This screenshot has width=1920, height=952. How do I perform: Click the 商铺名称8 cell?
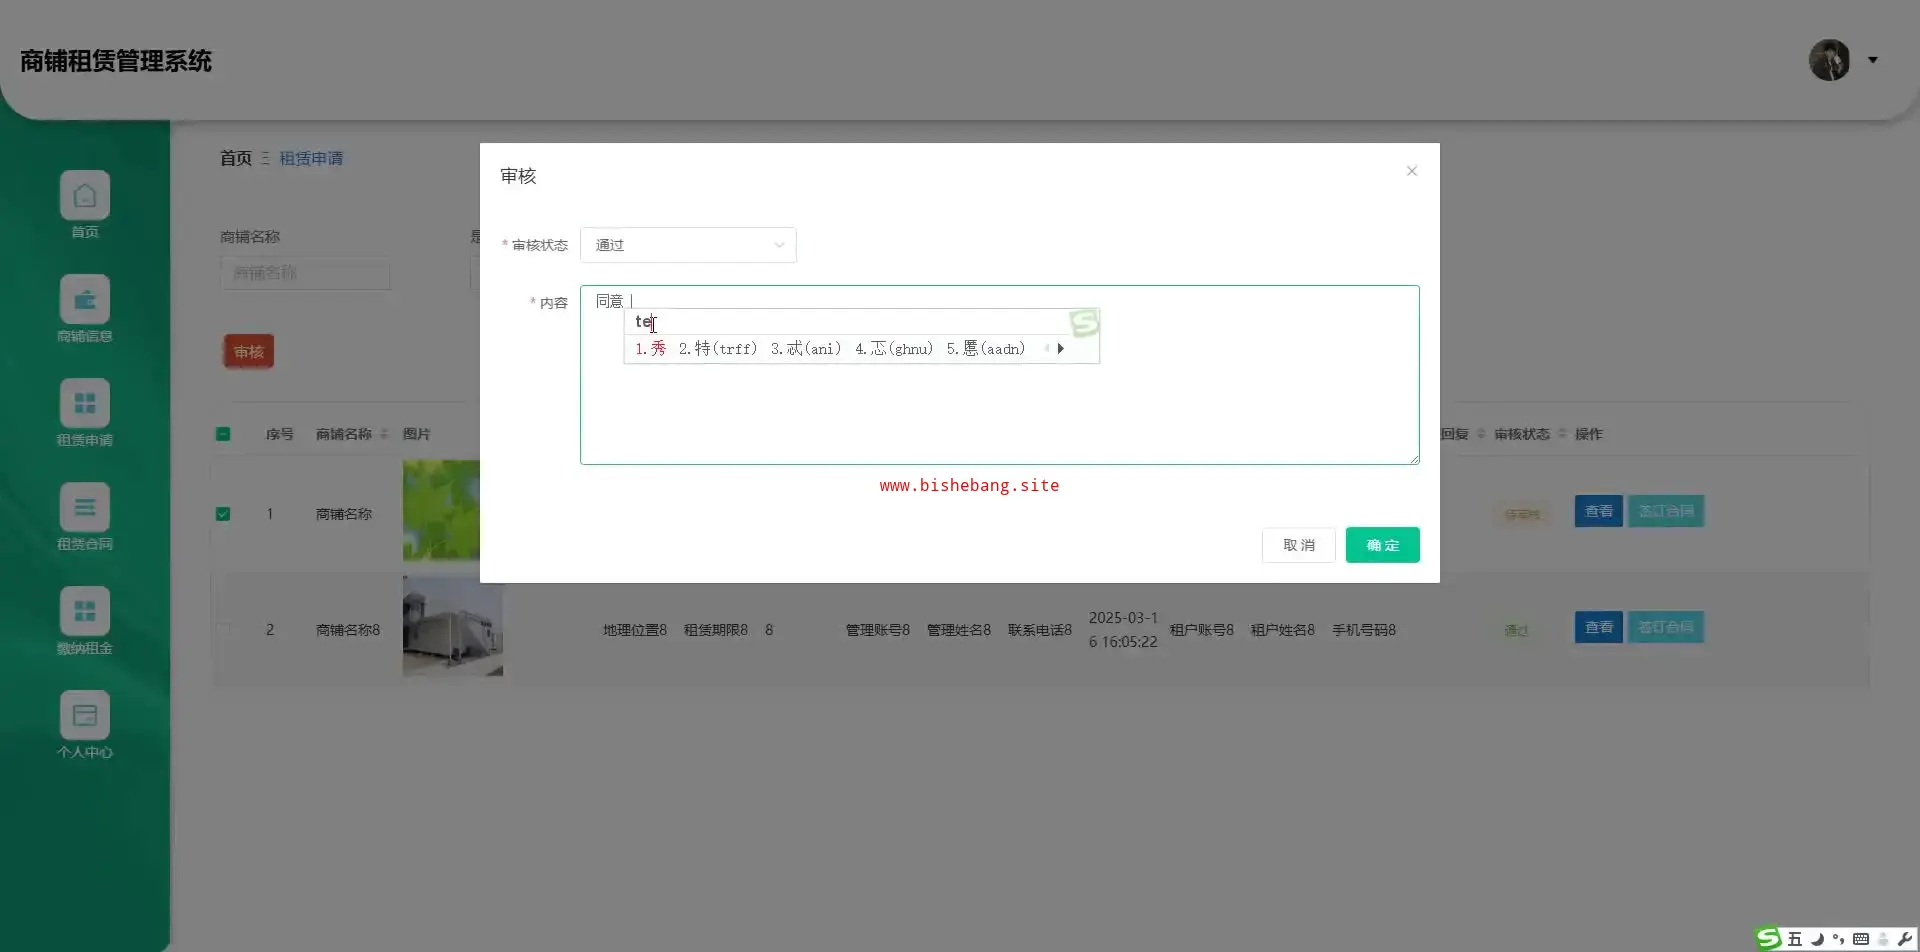(348, 630)
